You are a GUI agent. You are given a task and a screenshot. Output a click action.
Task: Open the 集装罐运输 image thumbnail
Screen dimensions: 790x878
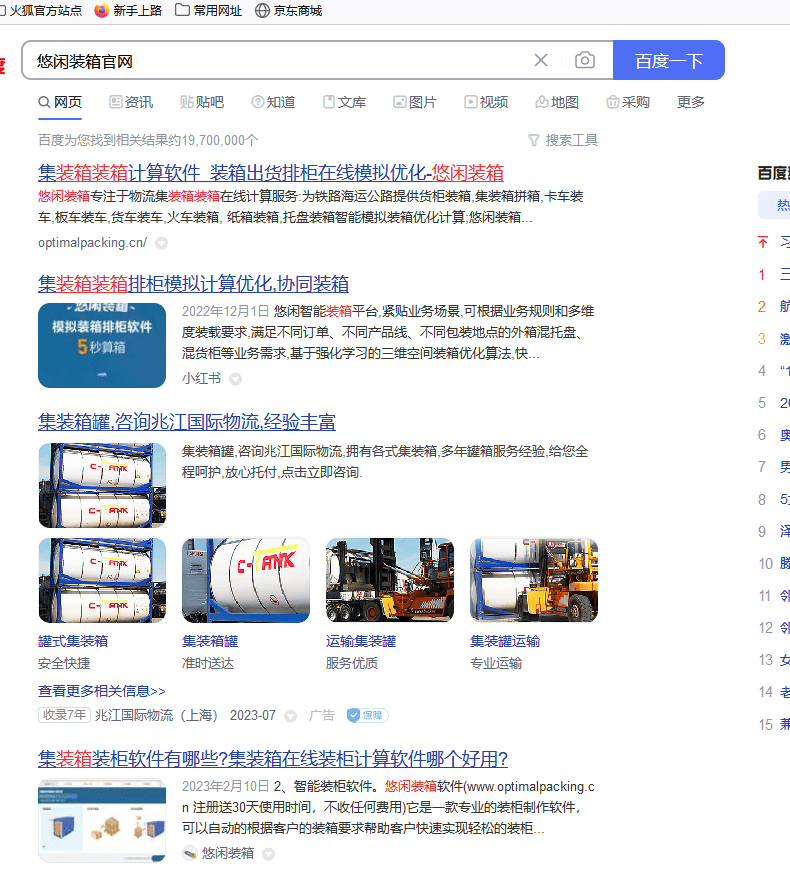(534, 581)
